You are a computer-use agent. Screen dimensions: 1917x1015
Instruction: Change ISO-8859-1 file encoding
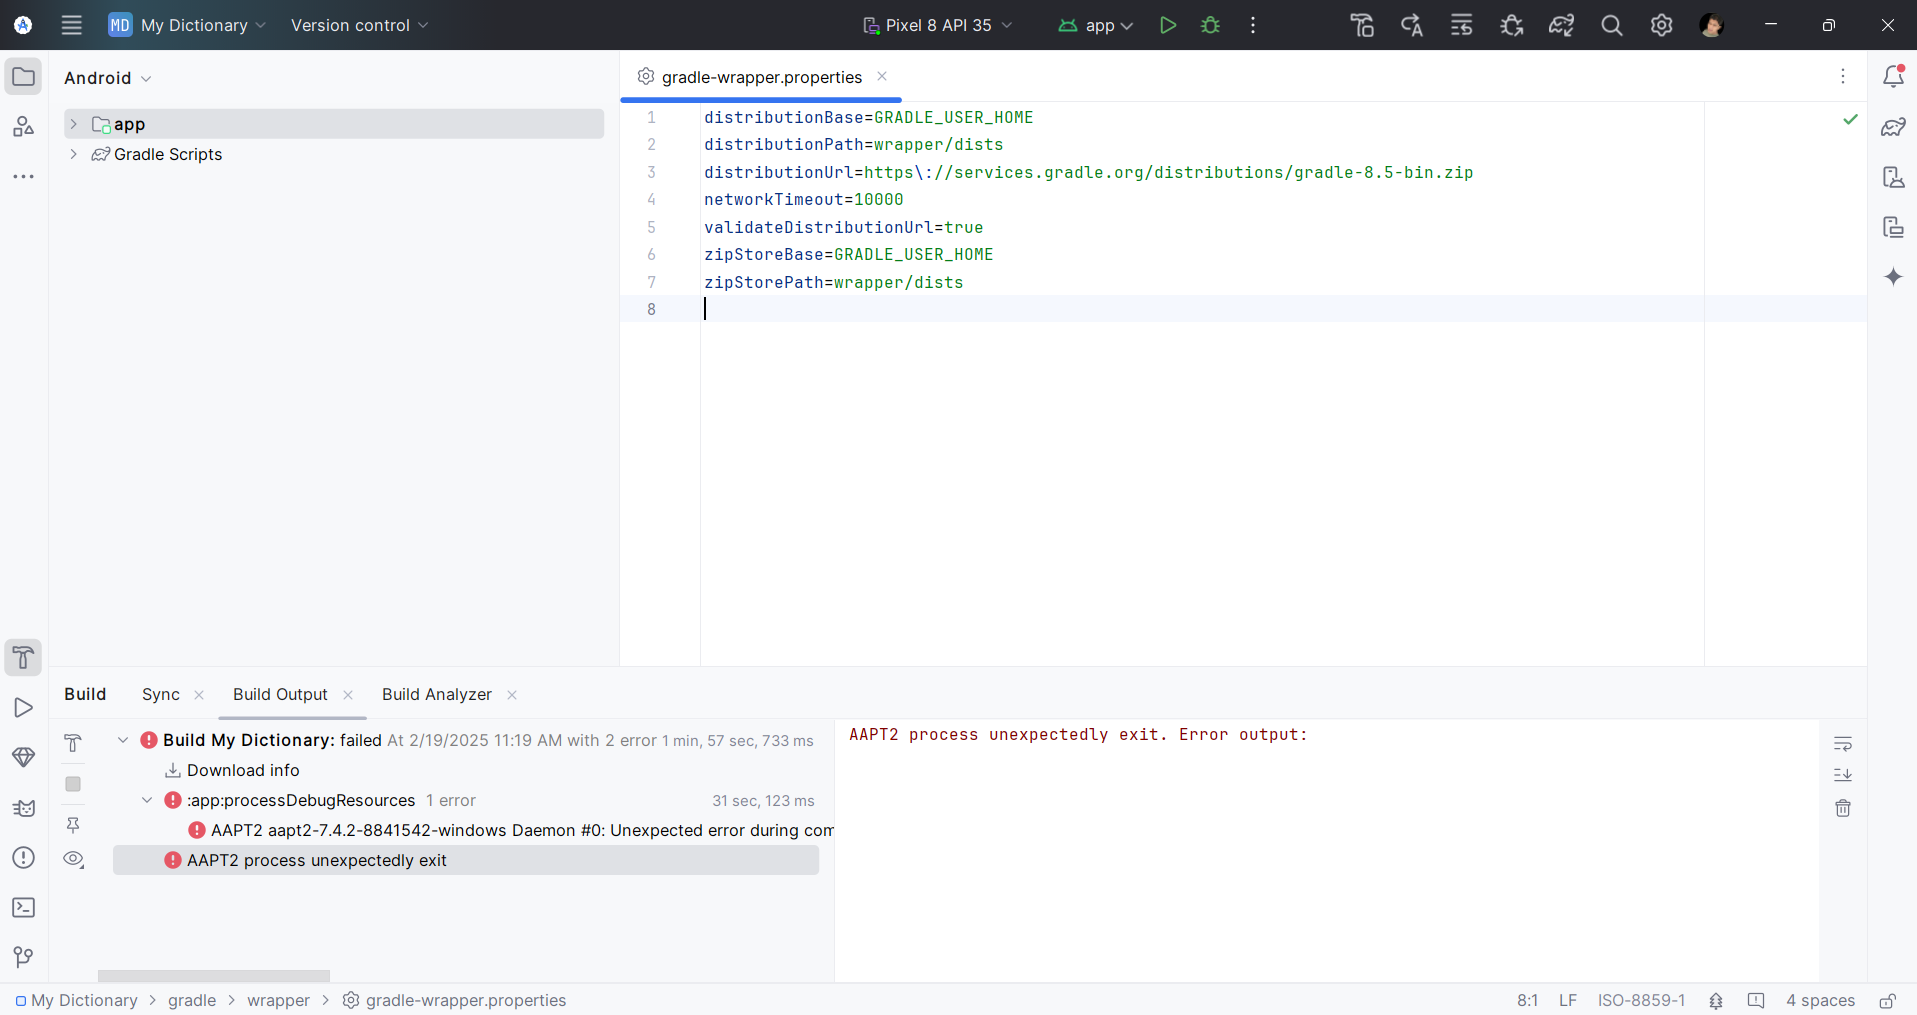pyautogui.click(x=1641, y=1000)
